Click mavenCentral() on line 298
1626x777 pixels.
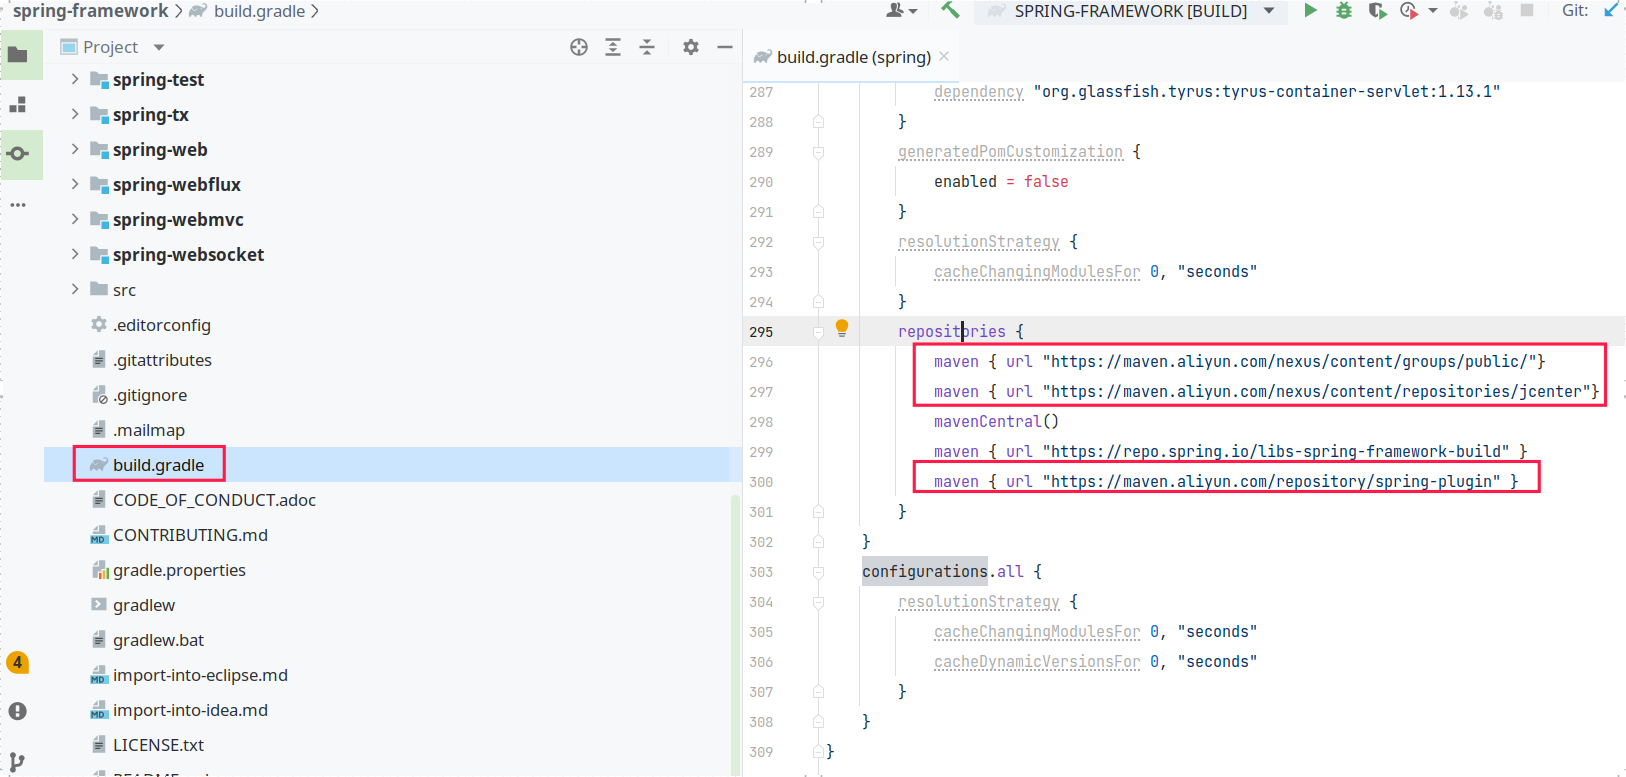coord(996,422)
